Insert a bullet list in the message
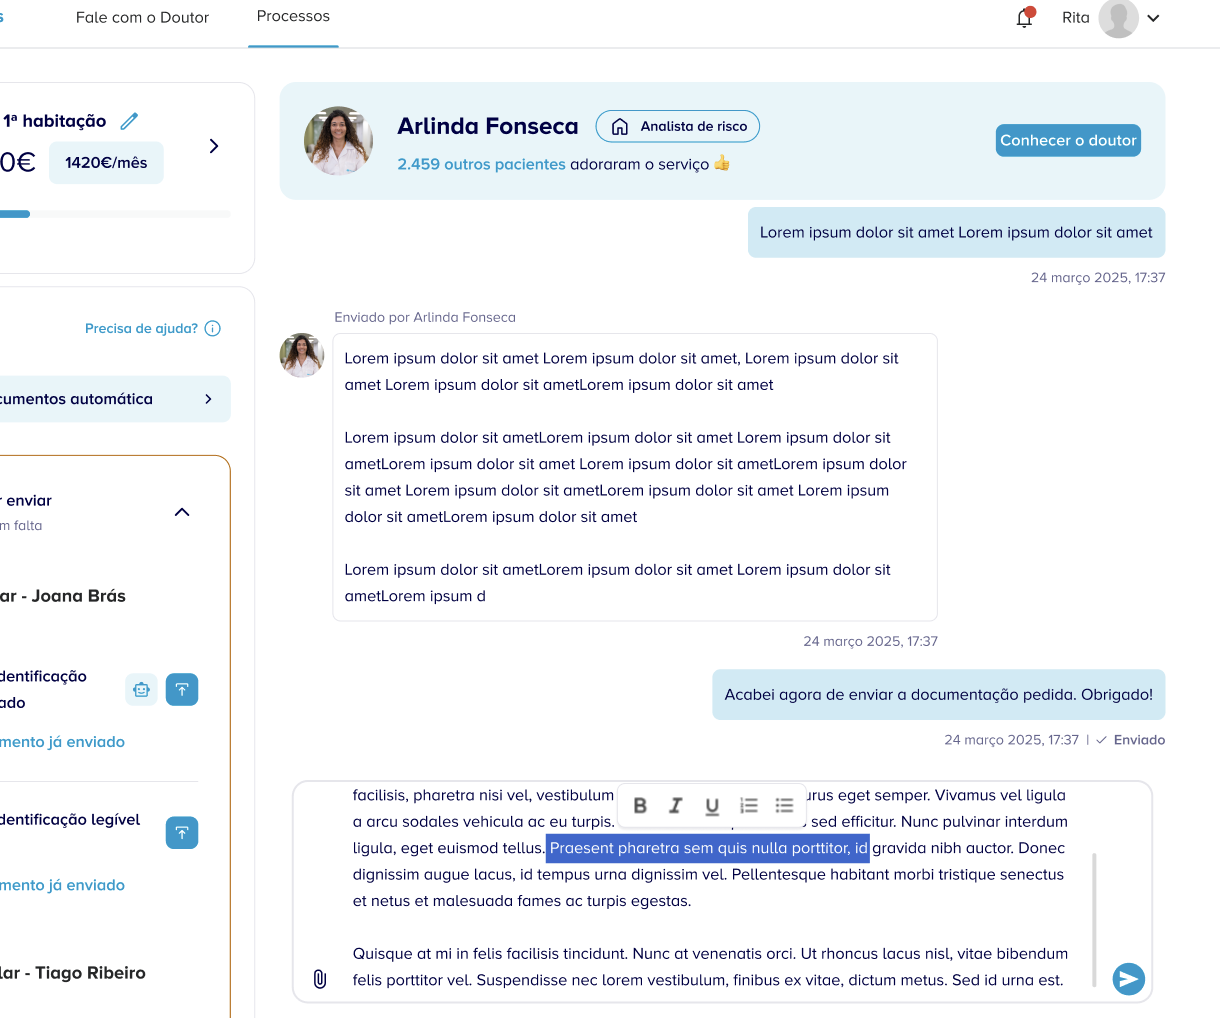The height and width of the screenshot is (1018, 1220). (x=785, y=806)
